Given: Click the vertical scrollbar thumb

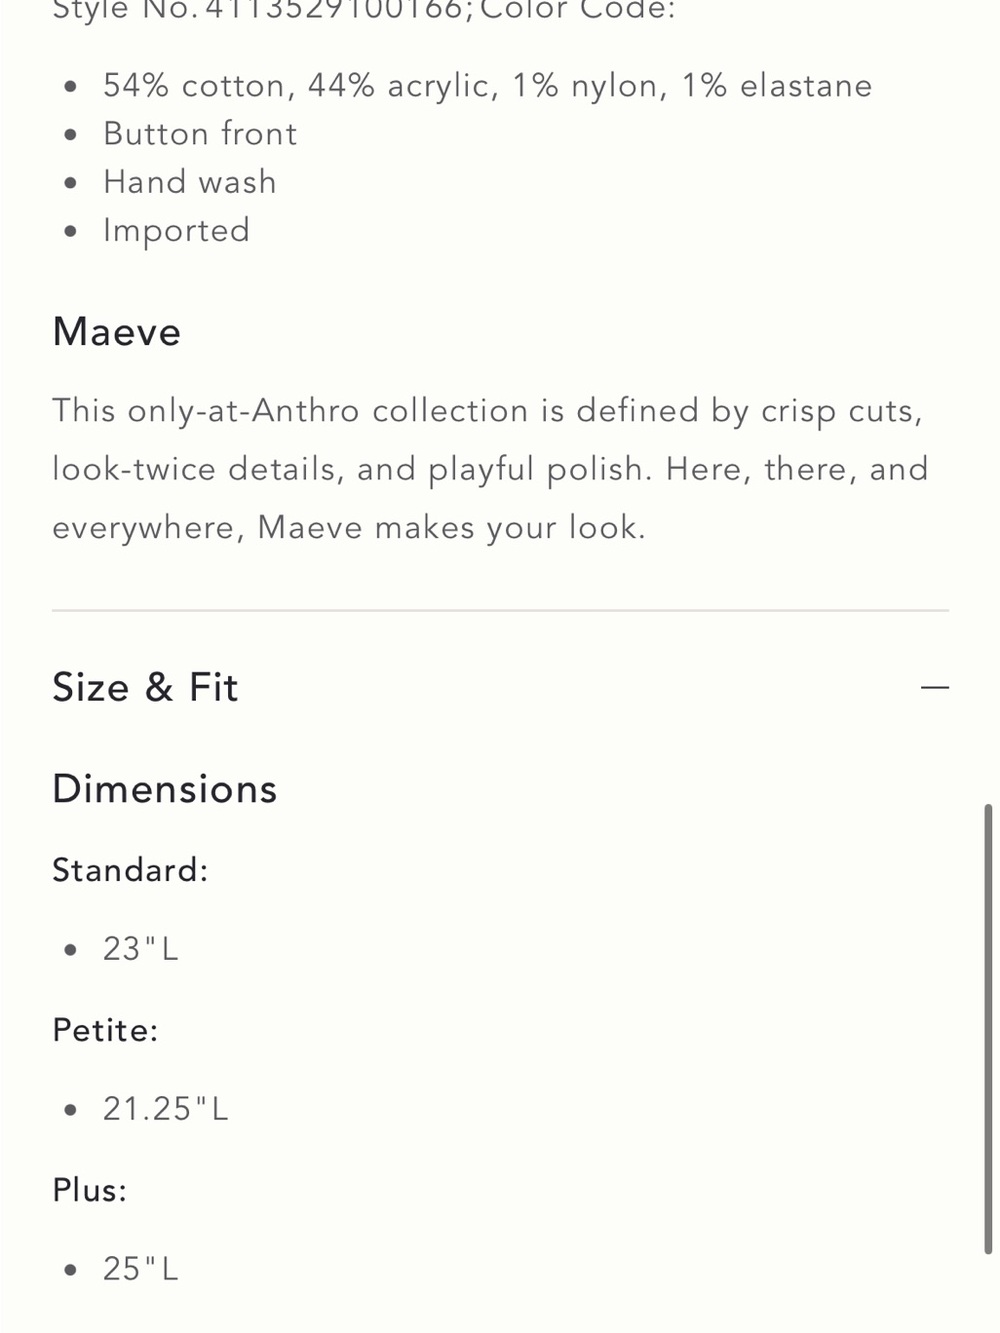Looking at the screenshot, I should (x=988, y=1028).
